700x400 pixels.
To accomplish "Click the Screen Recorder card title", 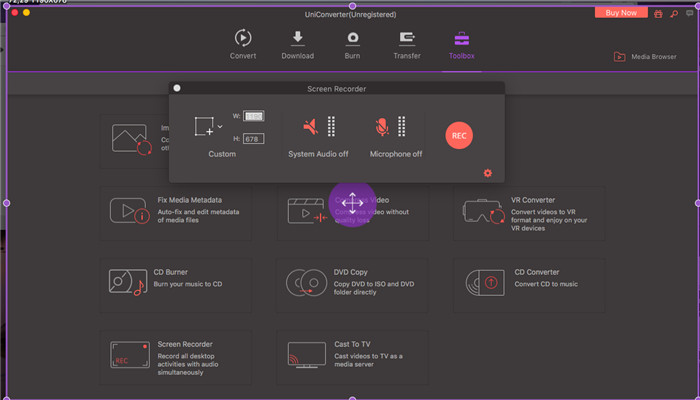I will tap(185, 344).
